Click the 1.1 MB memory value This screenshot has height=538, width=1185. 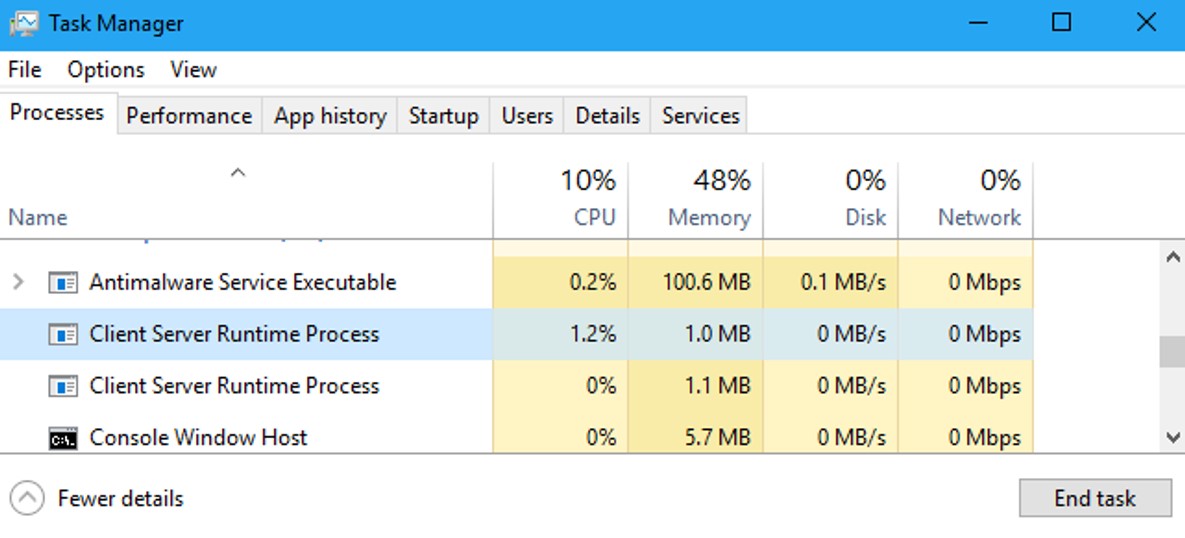pyautogui.click(x=719, y=386)
